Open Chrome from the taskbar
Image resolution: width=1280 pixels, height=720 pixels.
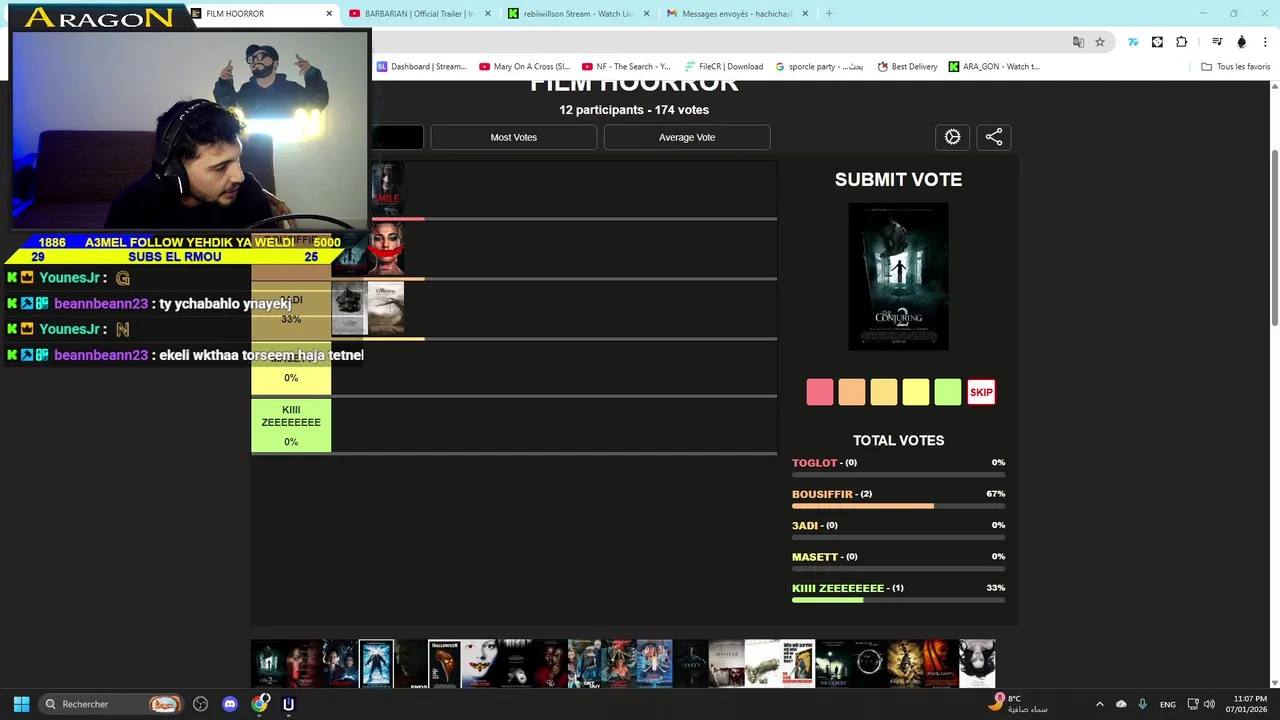(260, 704)
